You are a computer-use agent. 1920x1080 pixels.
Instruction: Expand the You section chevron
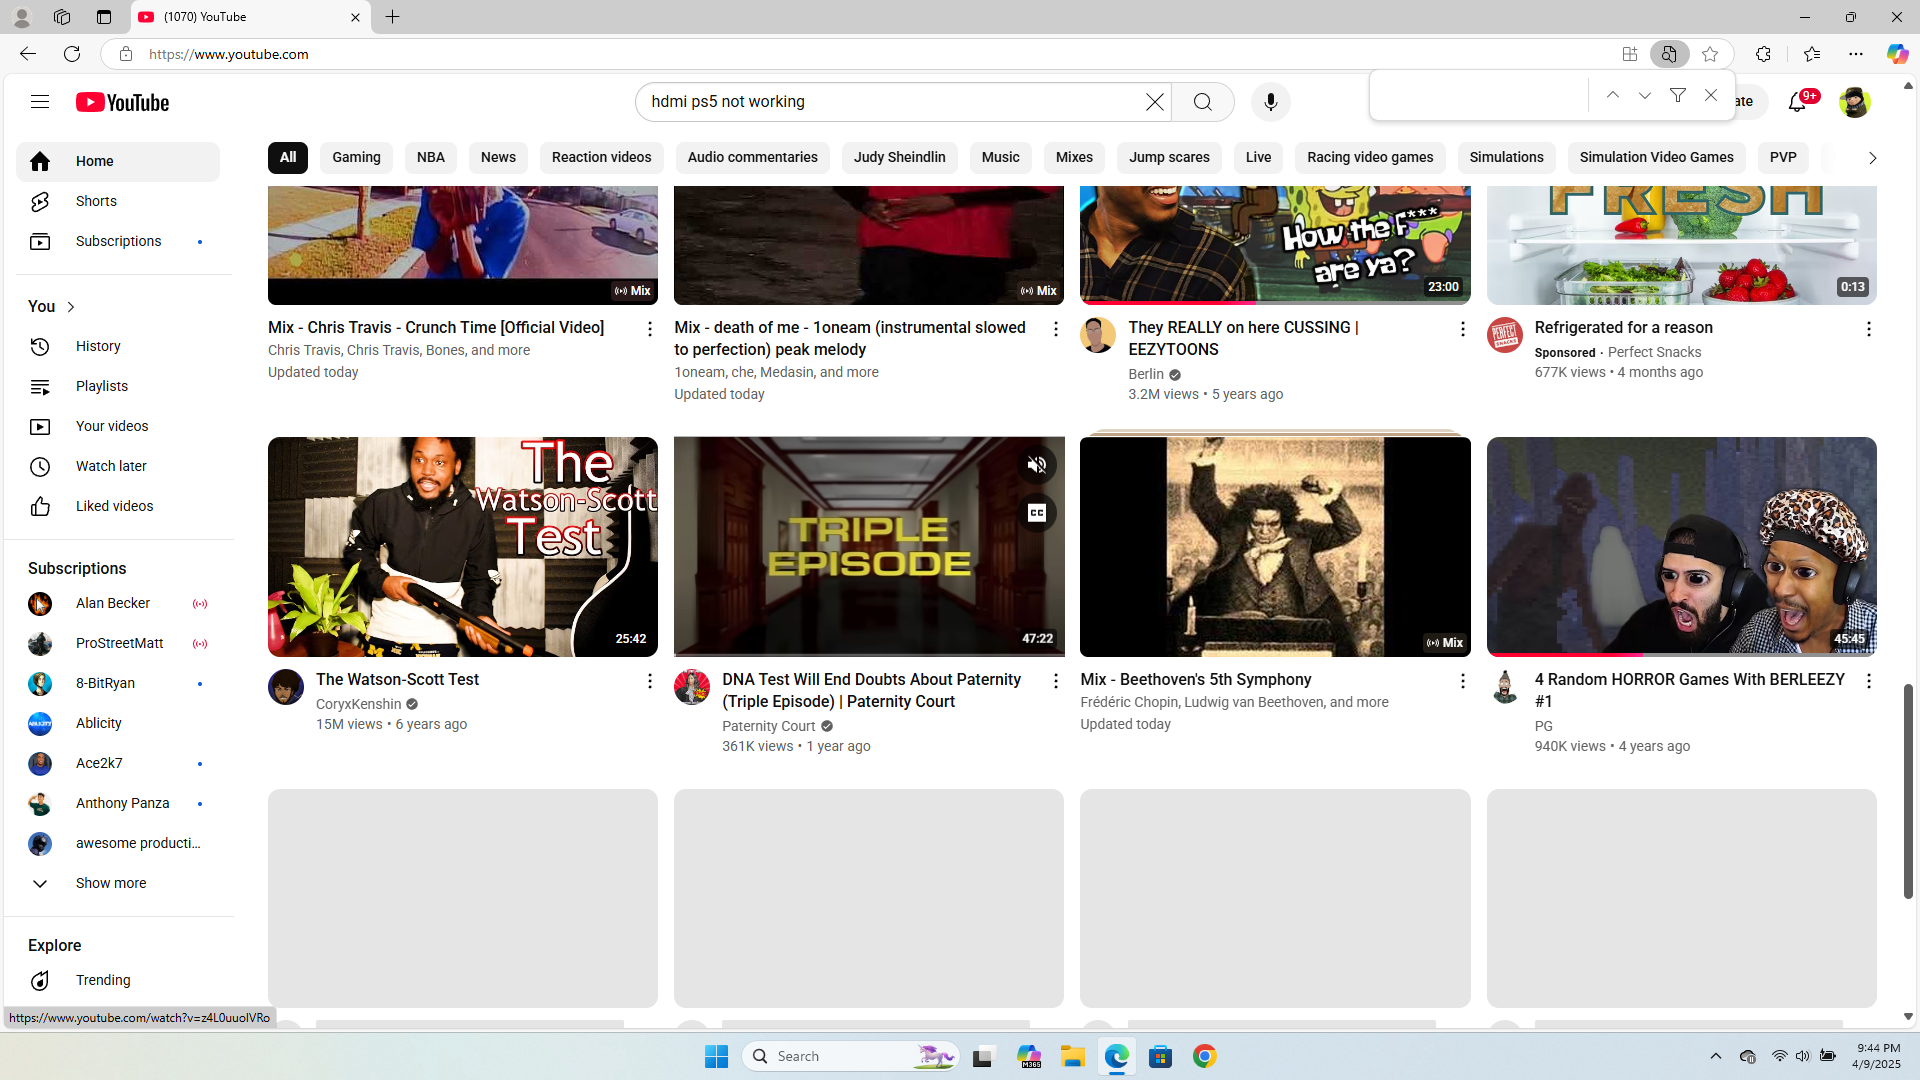[71, 307]
